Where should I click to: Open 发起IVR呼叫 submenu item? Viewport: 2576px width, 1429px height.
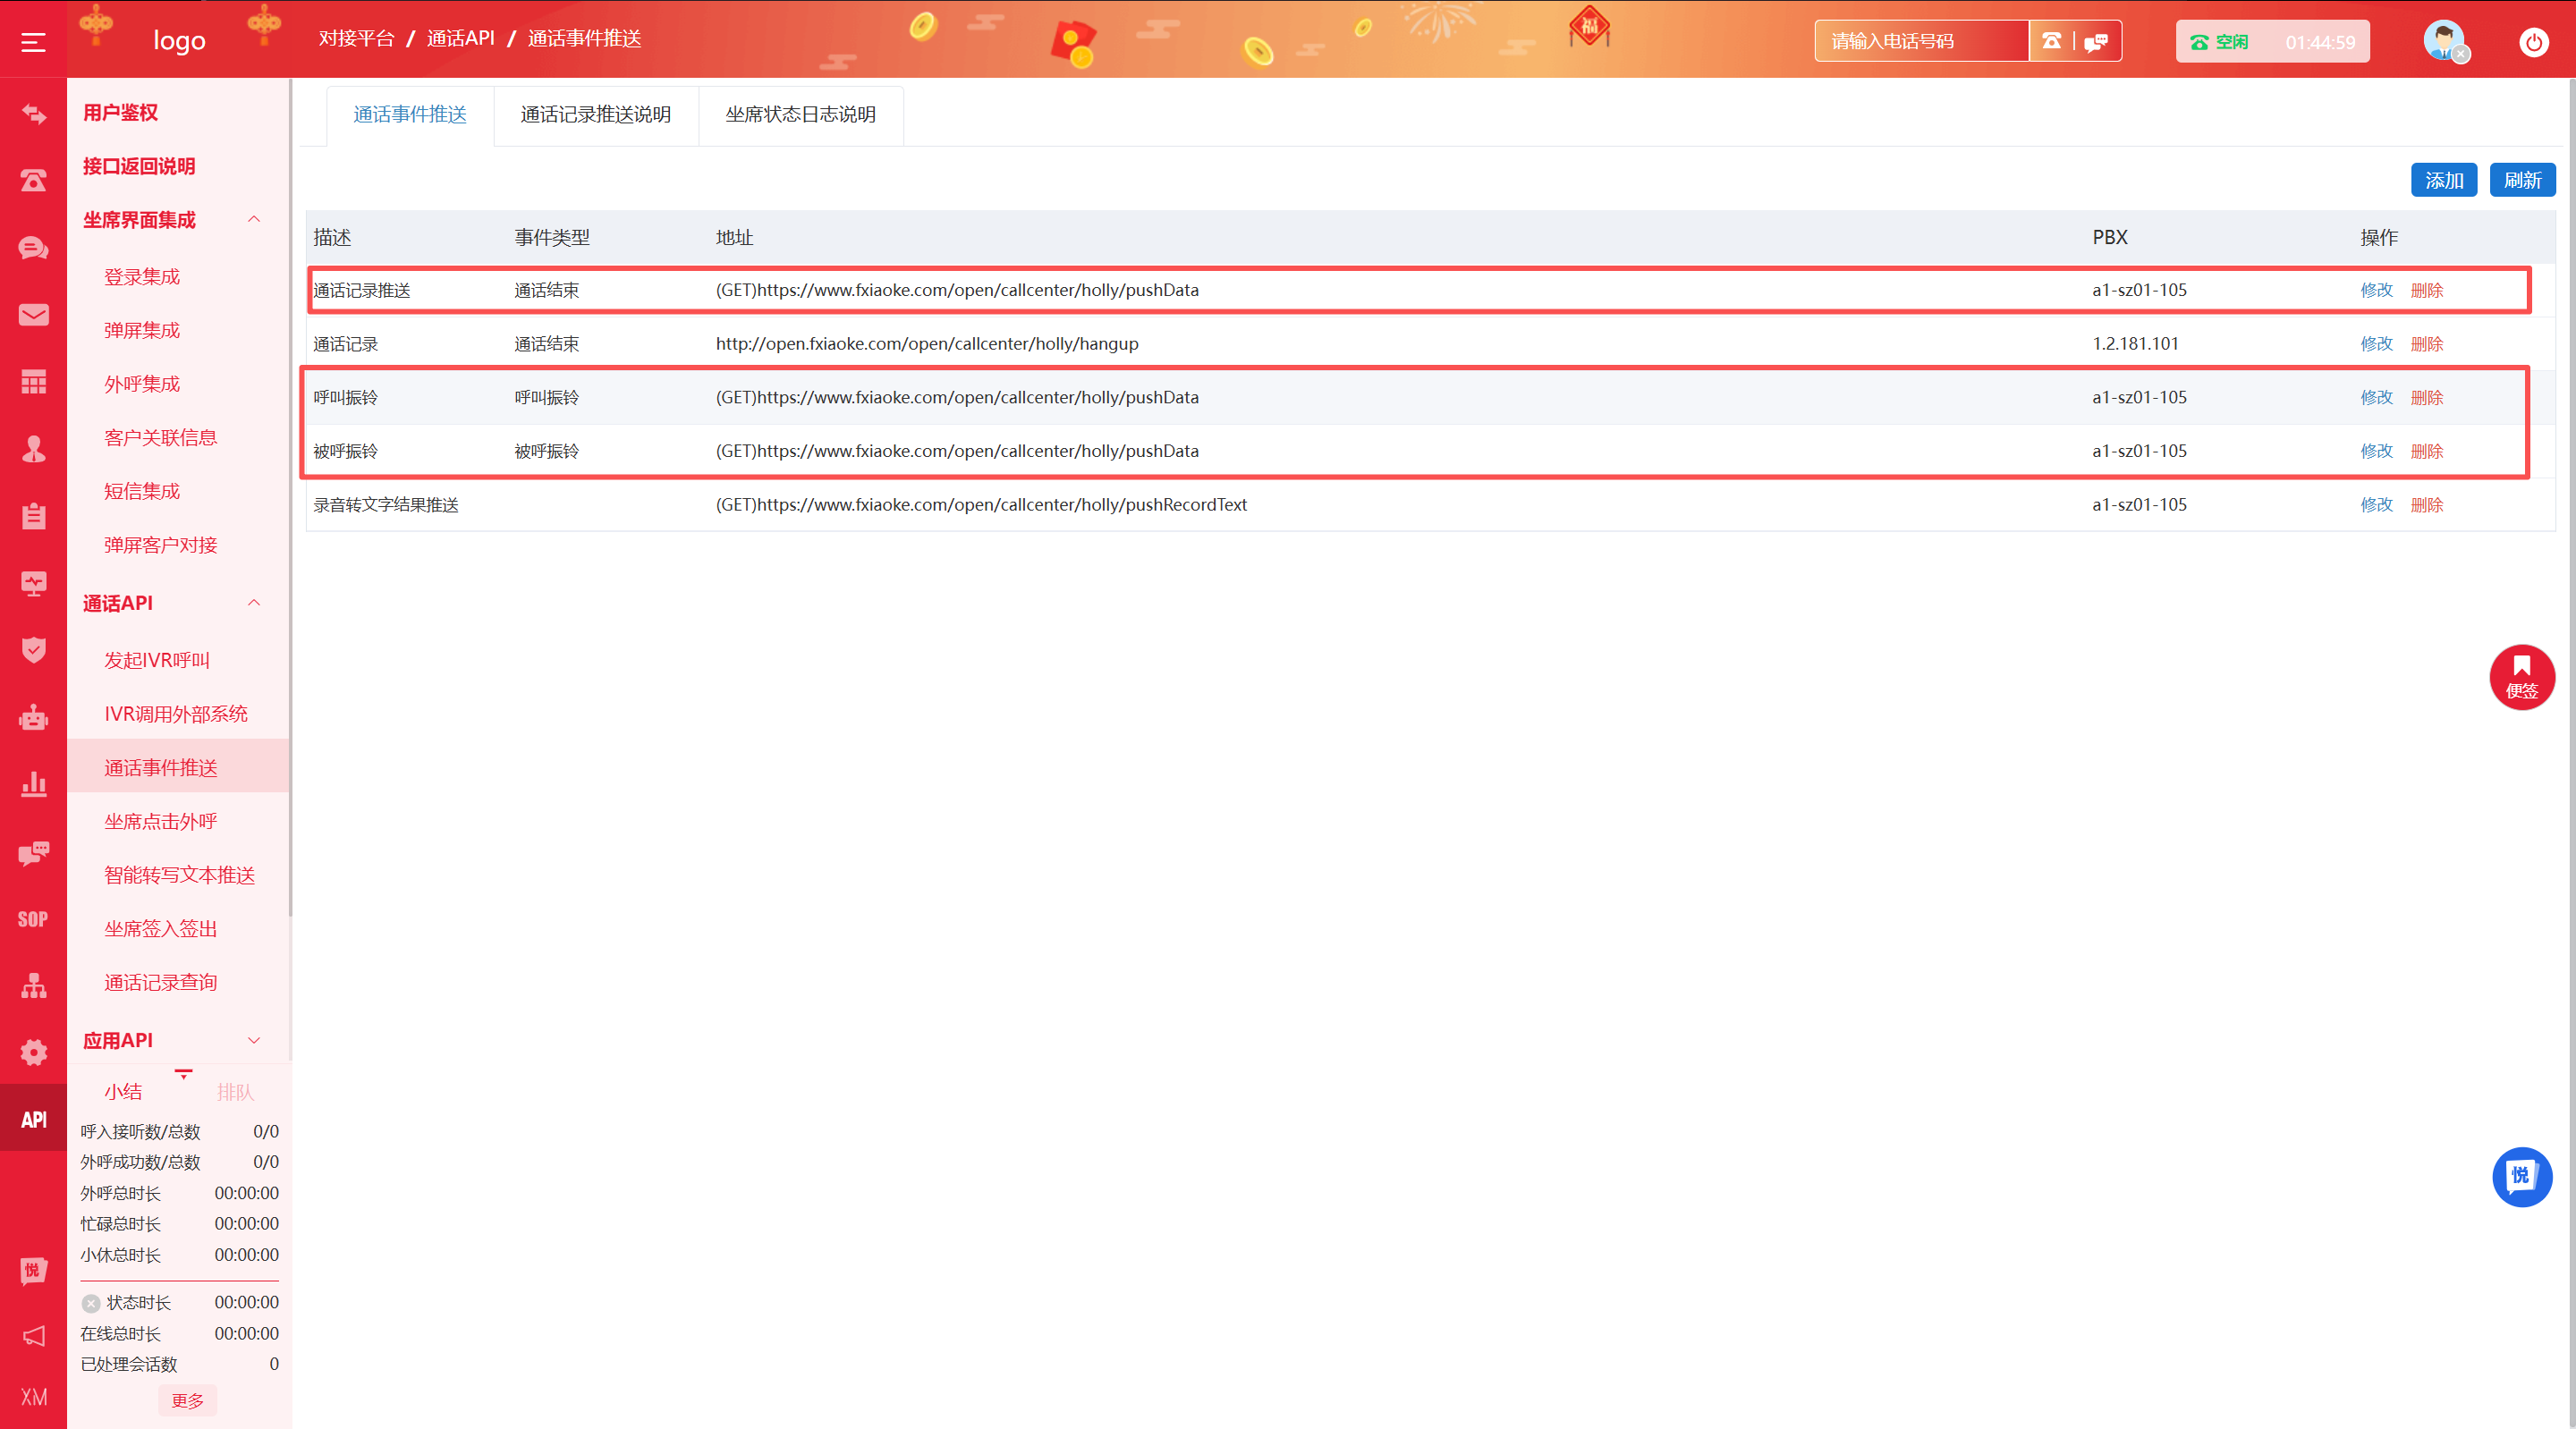(x=157, y=660)
